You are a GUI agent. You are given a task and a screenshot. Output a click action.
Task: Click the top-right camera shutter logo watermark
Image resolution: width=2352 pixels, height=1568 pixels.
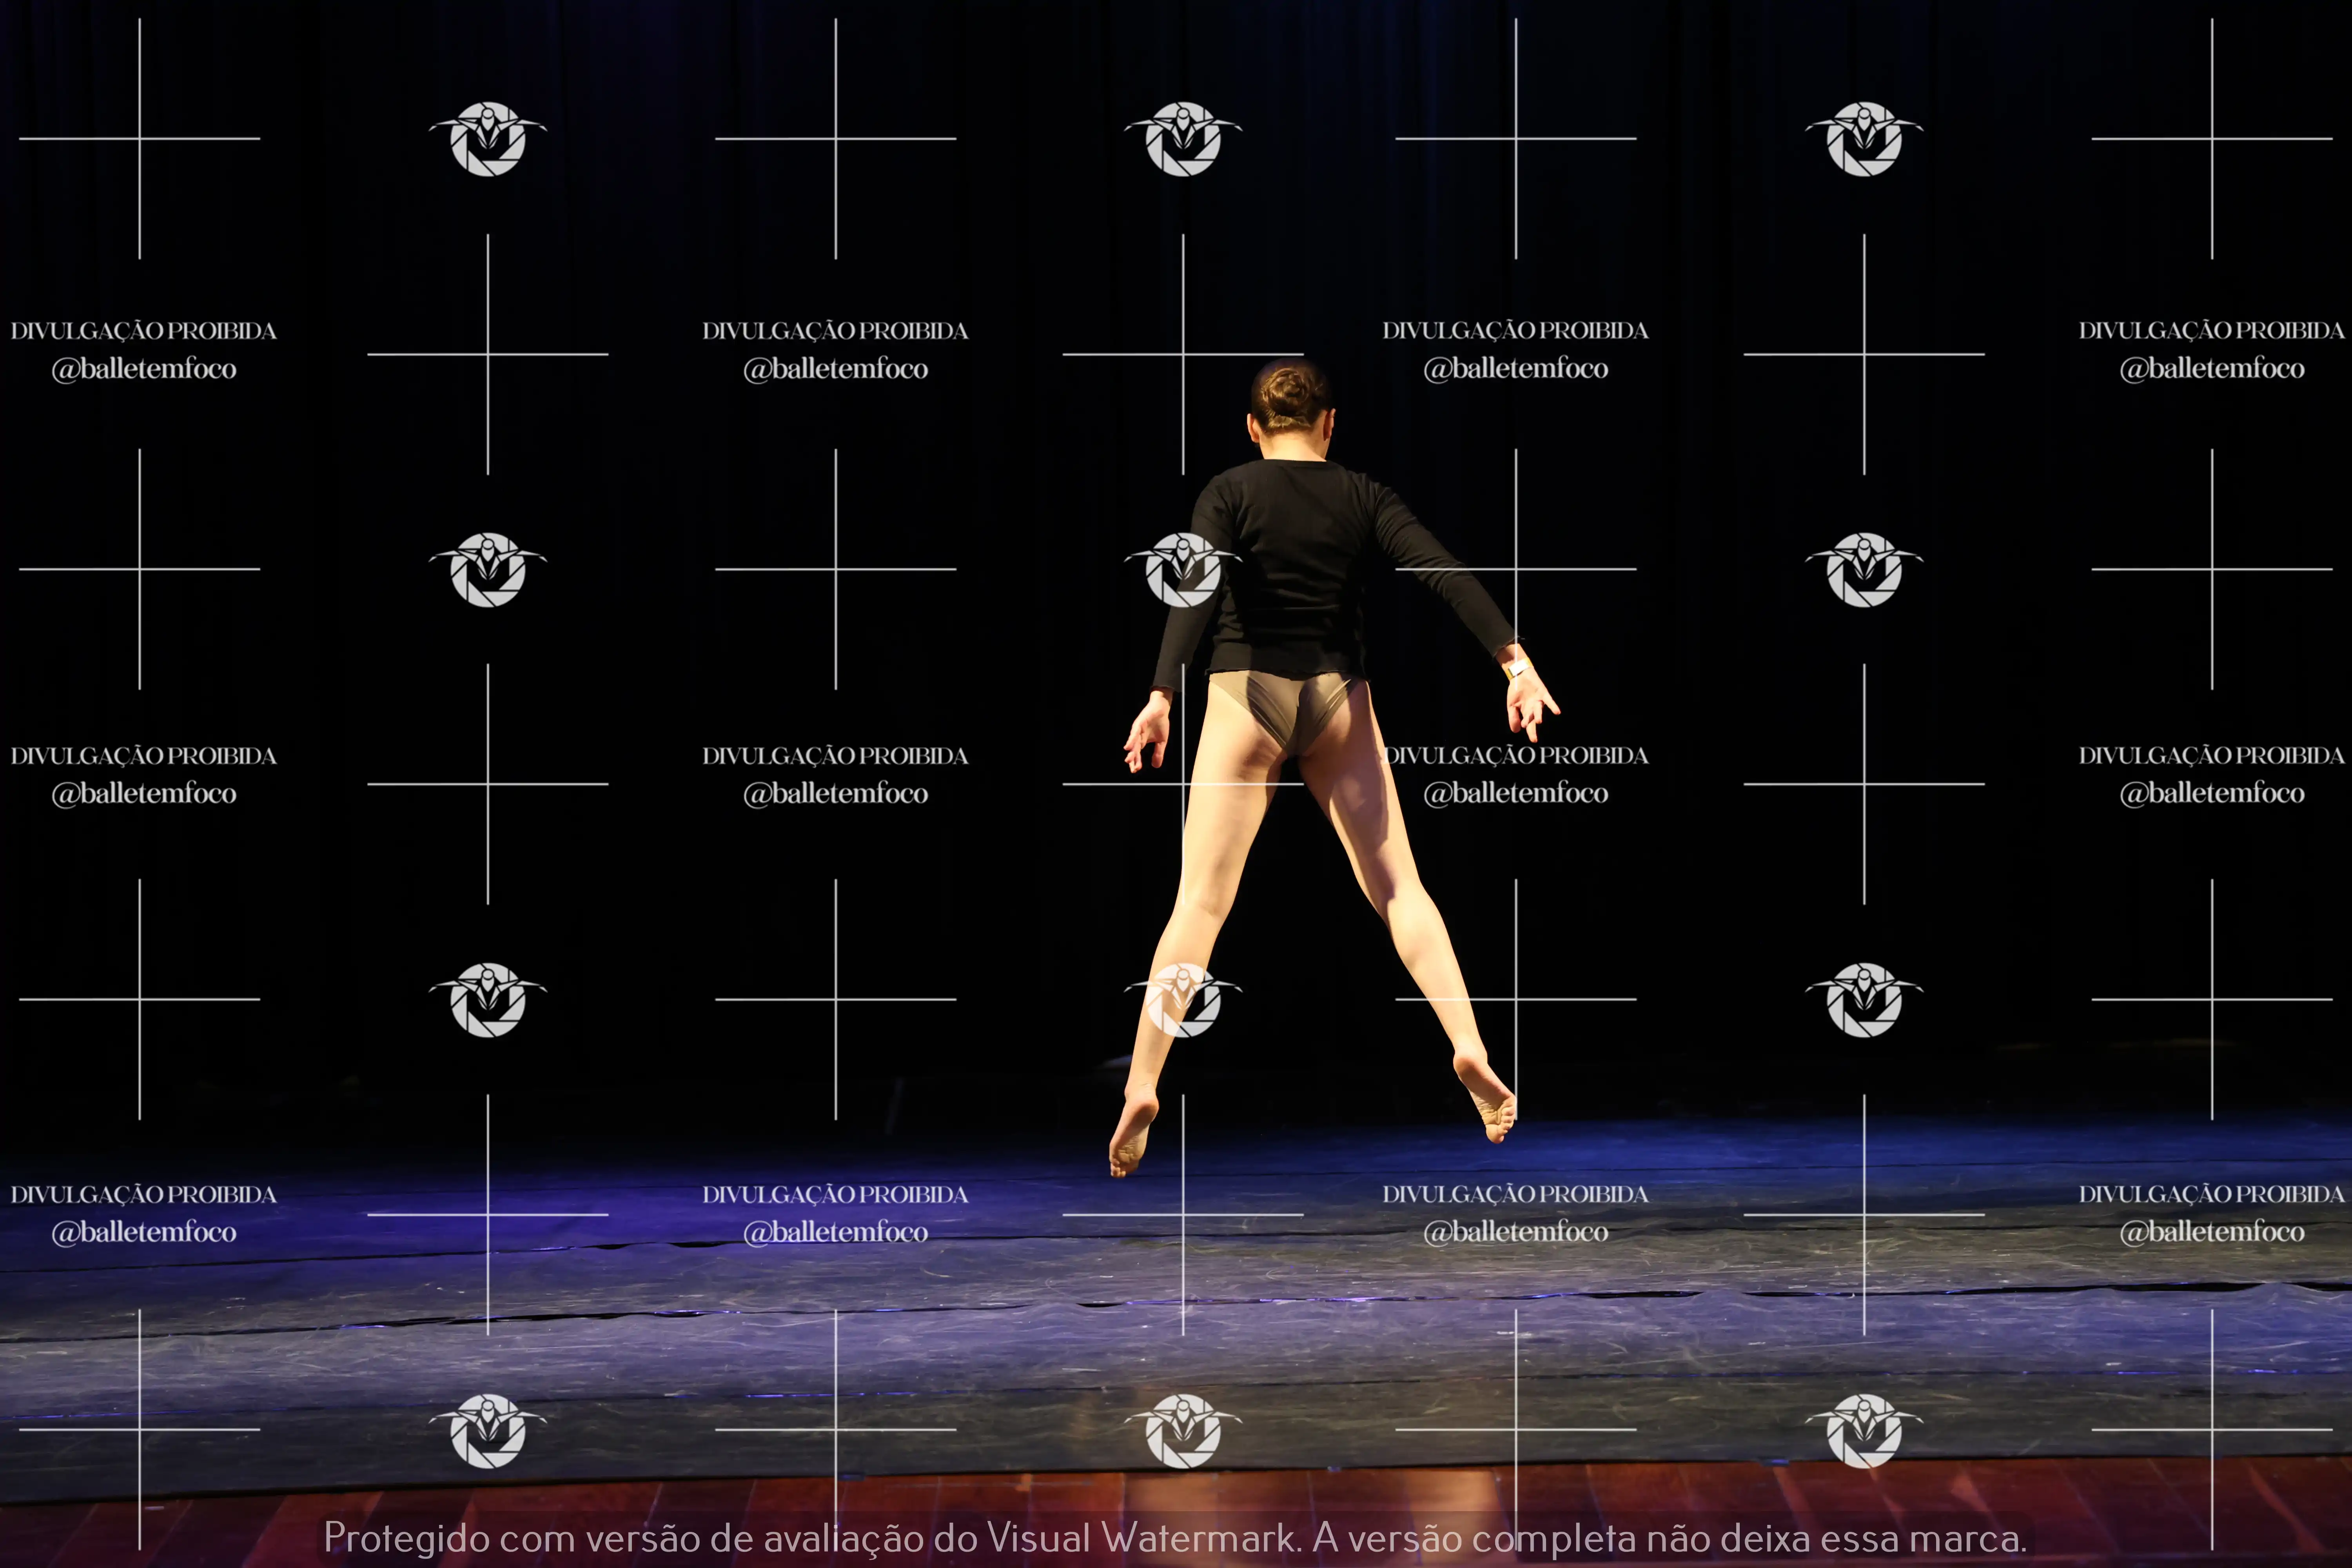1864,139
